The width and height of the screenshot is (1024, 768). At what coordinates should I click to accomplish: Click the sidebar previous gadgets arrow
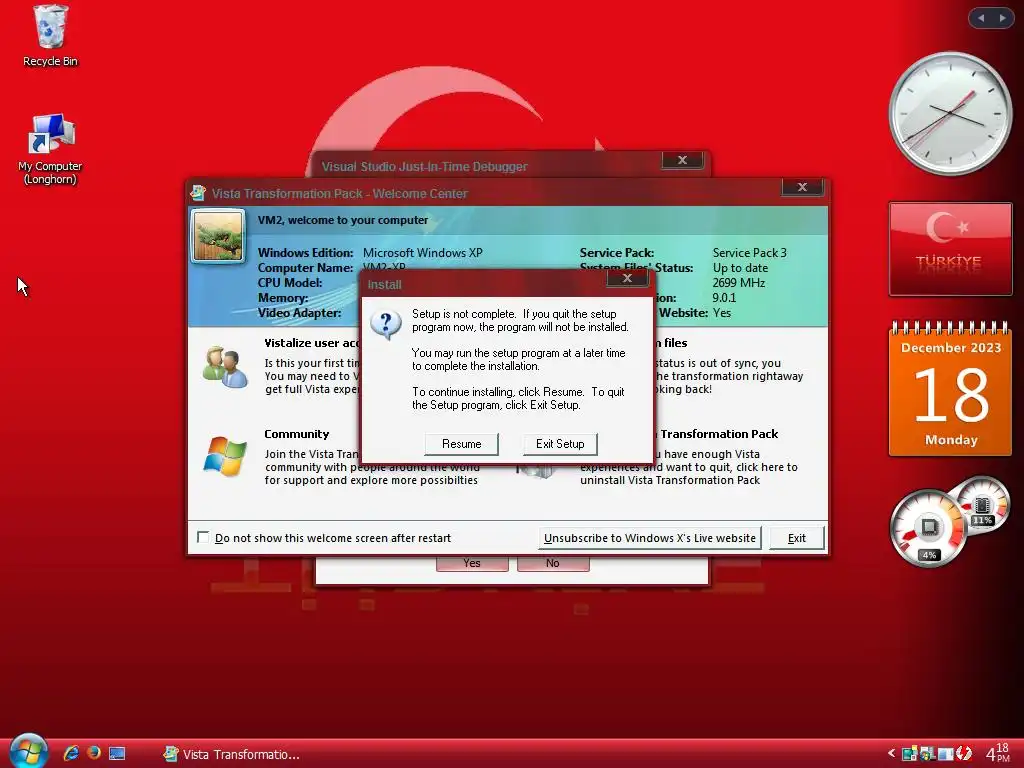981,18
